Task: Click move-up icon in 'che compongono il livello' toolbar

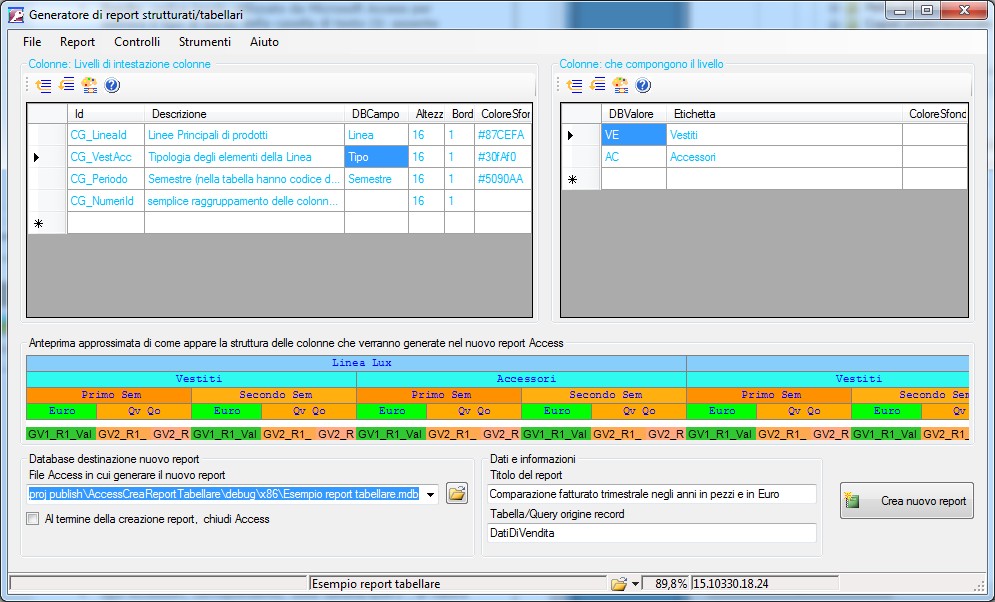Action: (x=574, y=85)
